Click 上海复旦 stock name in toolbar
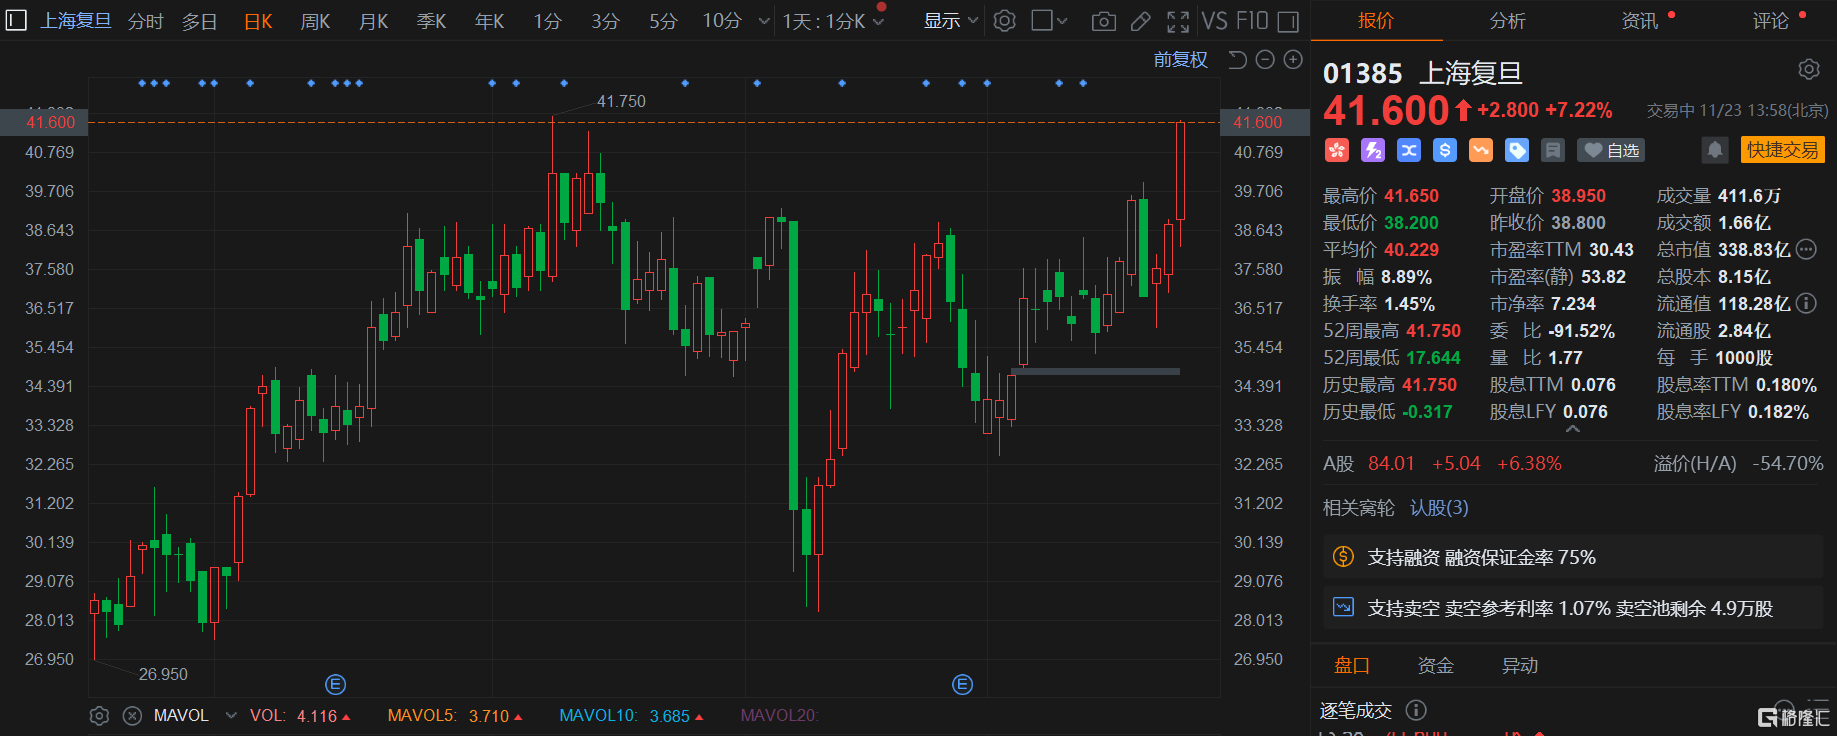The height and width of the screenshot is (736, 1837). pyautogui.click(x=76, y=21)
